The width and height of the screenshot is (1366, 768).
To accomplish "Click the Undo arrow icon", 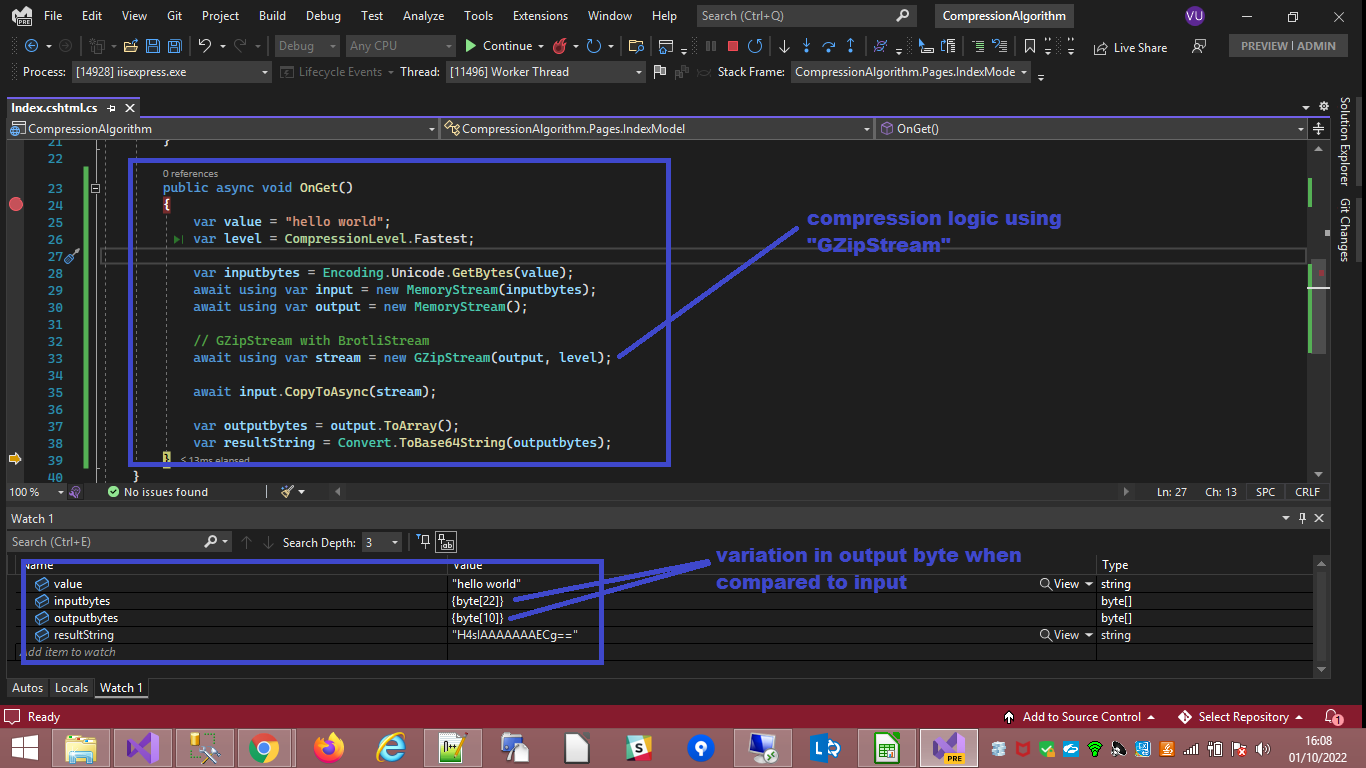I will [x=205, y=46].
